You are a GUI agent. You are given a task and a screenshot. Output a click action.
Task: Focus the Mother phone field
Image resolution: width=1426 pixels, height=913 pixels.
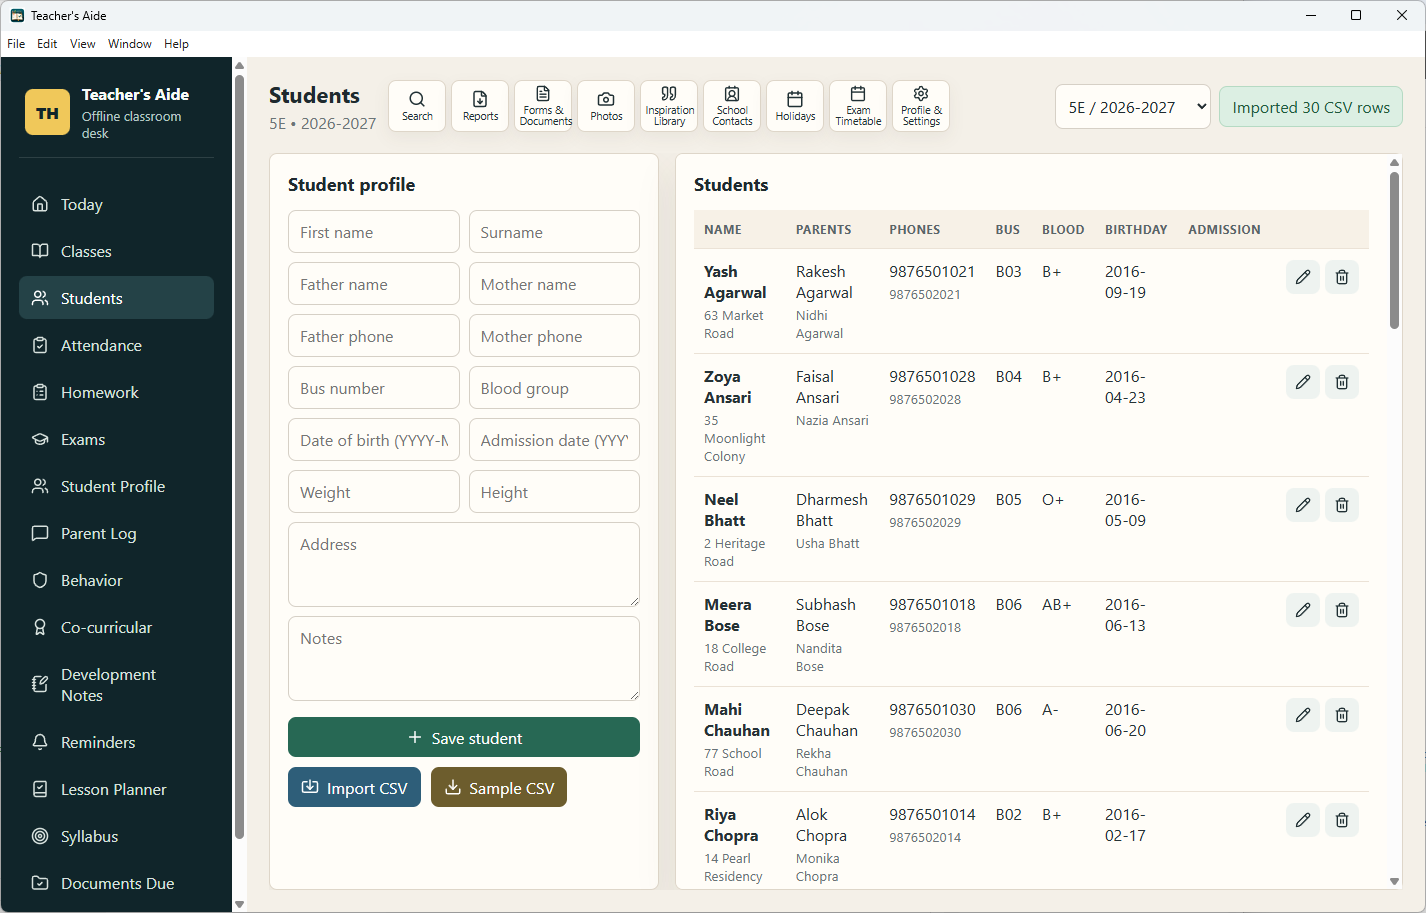coord(554,336)
